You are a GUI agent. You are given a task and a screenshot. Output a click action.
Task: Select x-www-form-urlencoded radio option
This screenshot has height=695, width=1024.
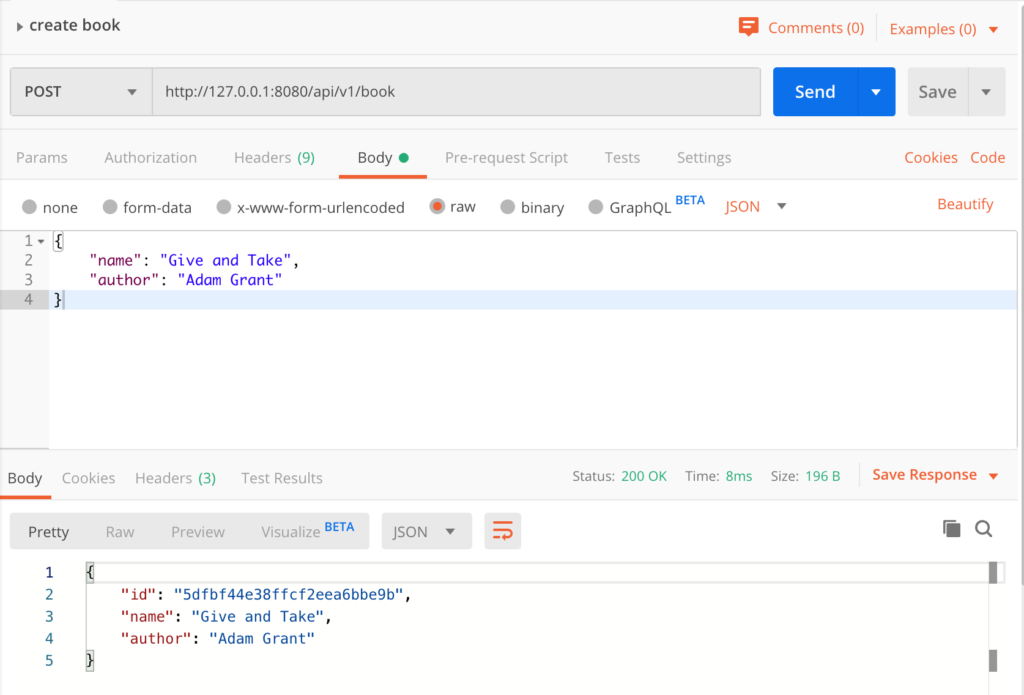pos(223,207)
